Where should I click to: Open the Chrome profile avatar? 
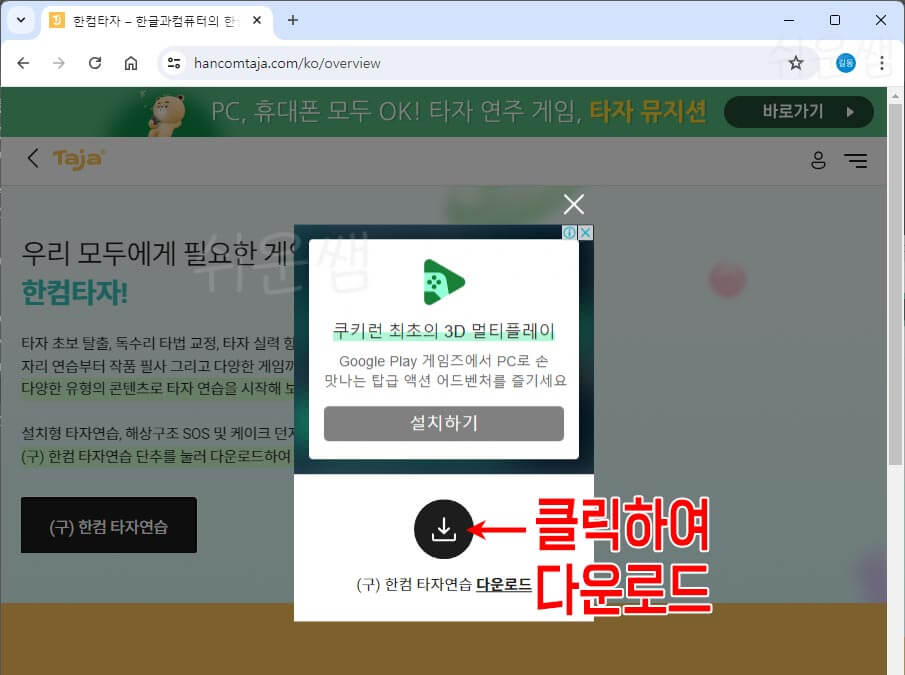tap(846, 63)
